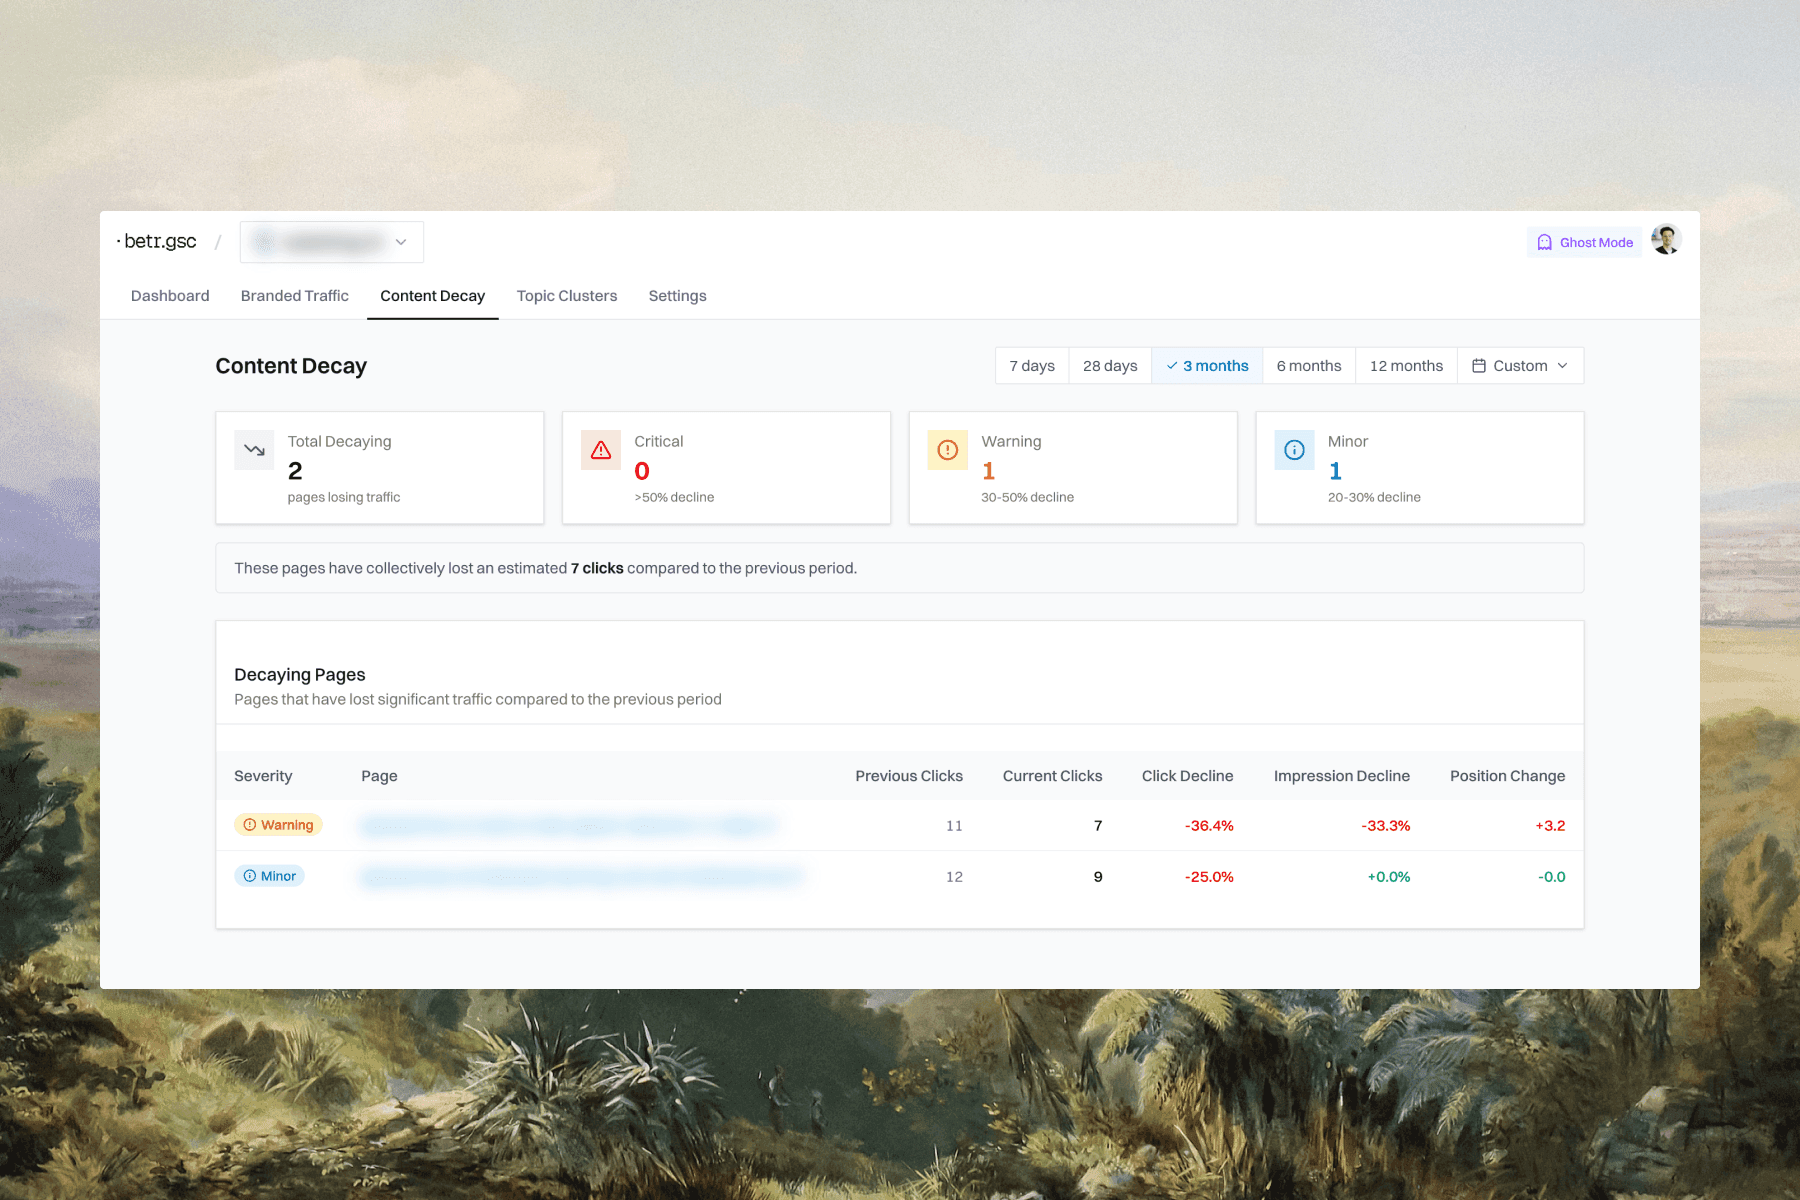
Task: Click the calendar icon beside Custom
Action: 1478,366
